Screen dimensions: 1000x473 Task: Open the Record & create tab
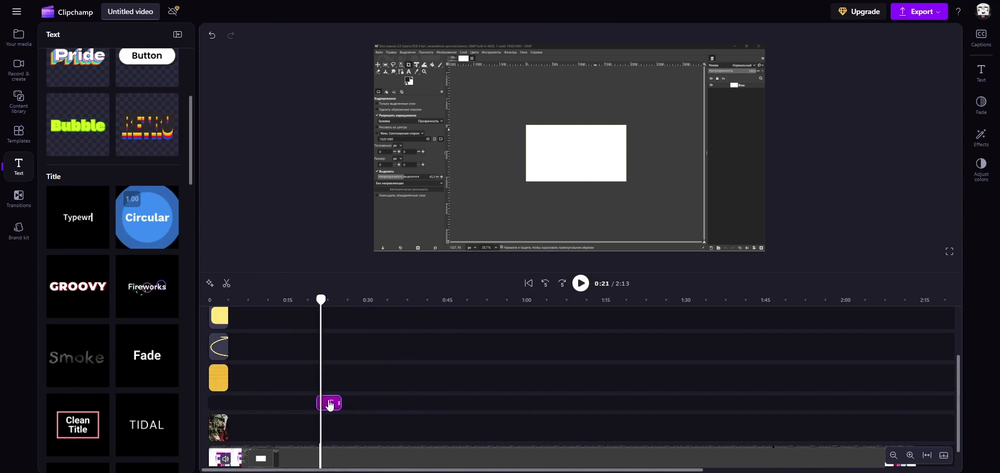point(18,69)
